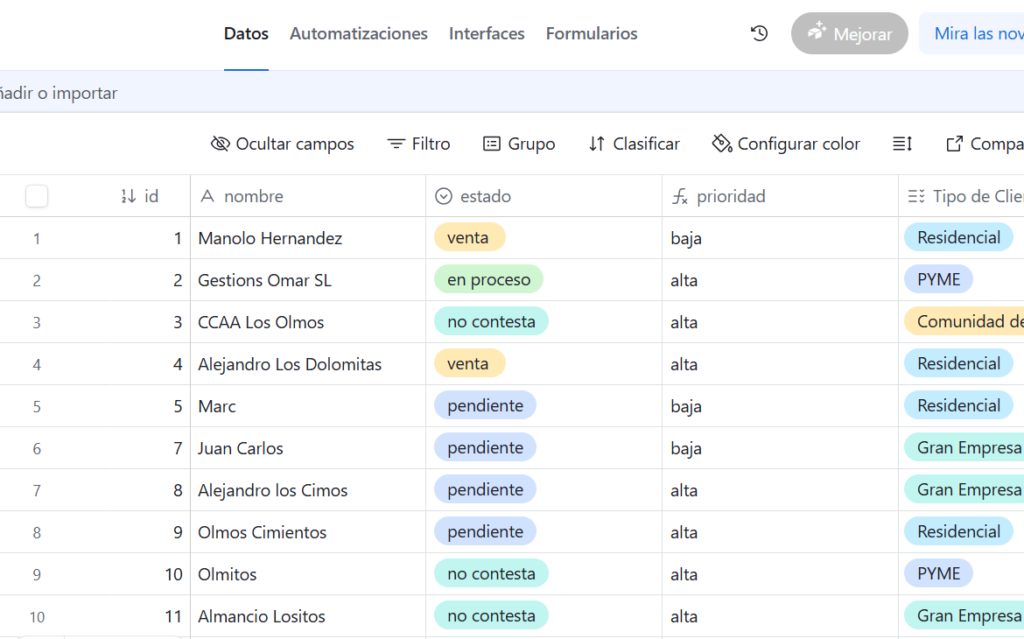
Task: Open the Clasificar sort option
Action: tap(634, 144)
